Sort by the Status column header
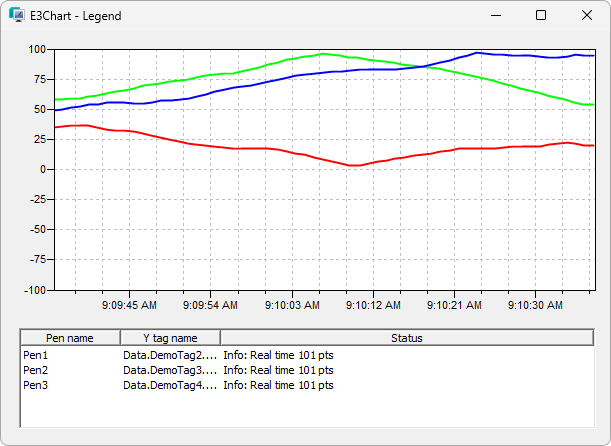This screenshot has height=446, width=611. pyautogui.click(x=407, y=338)
